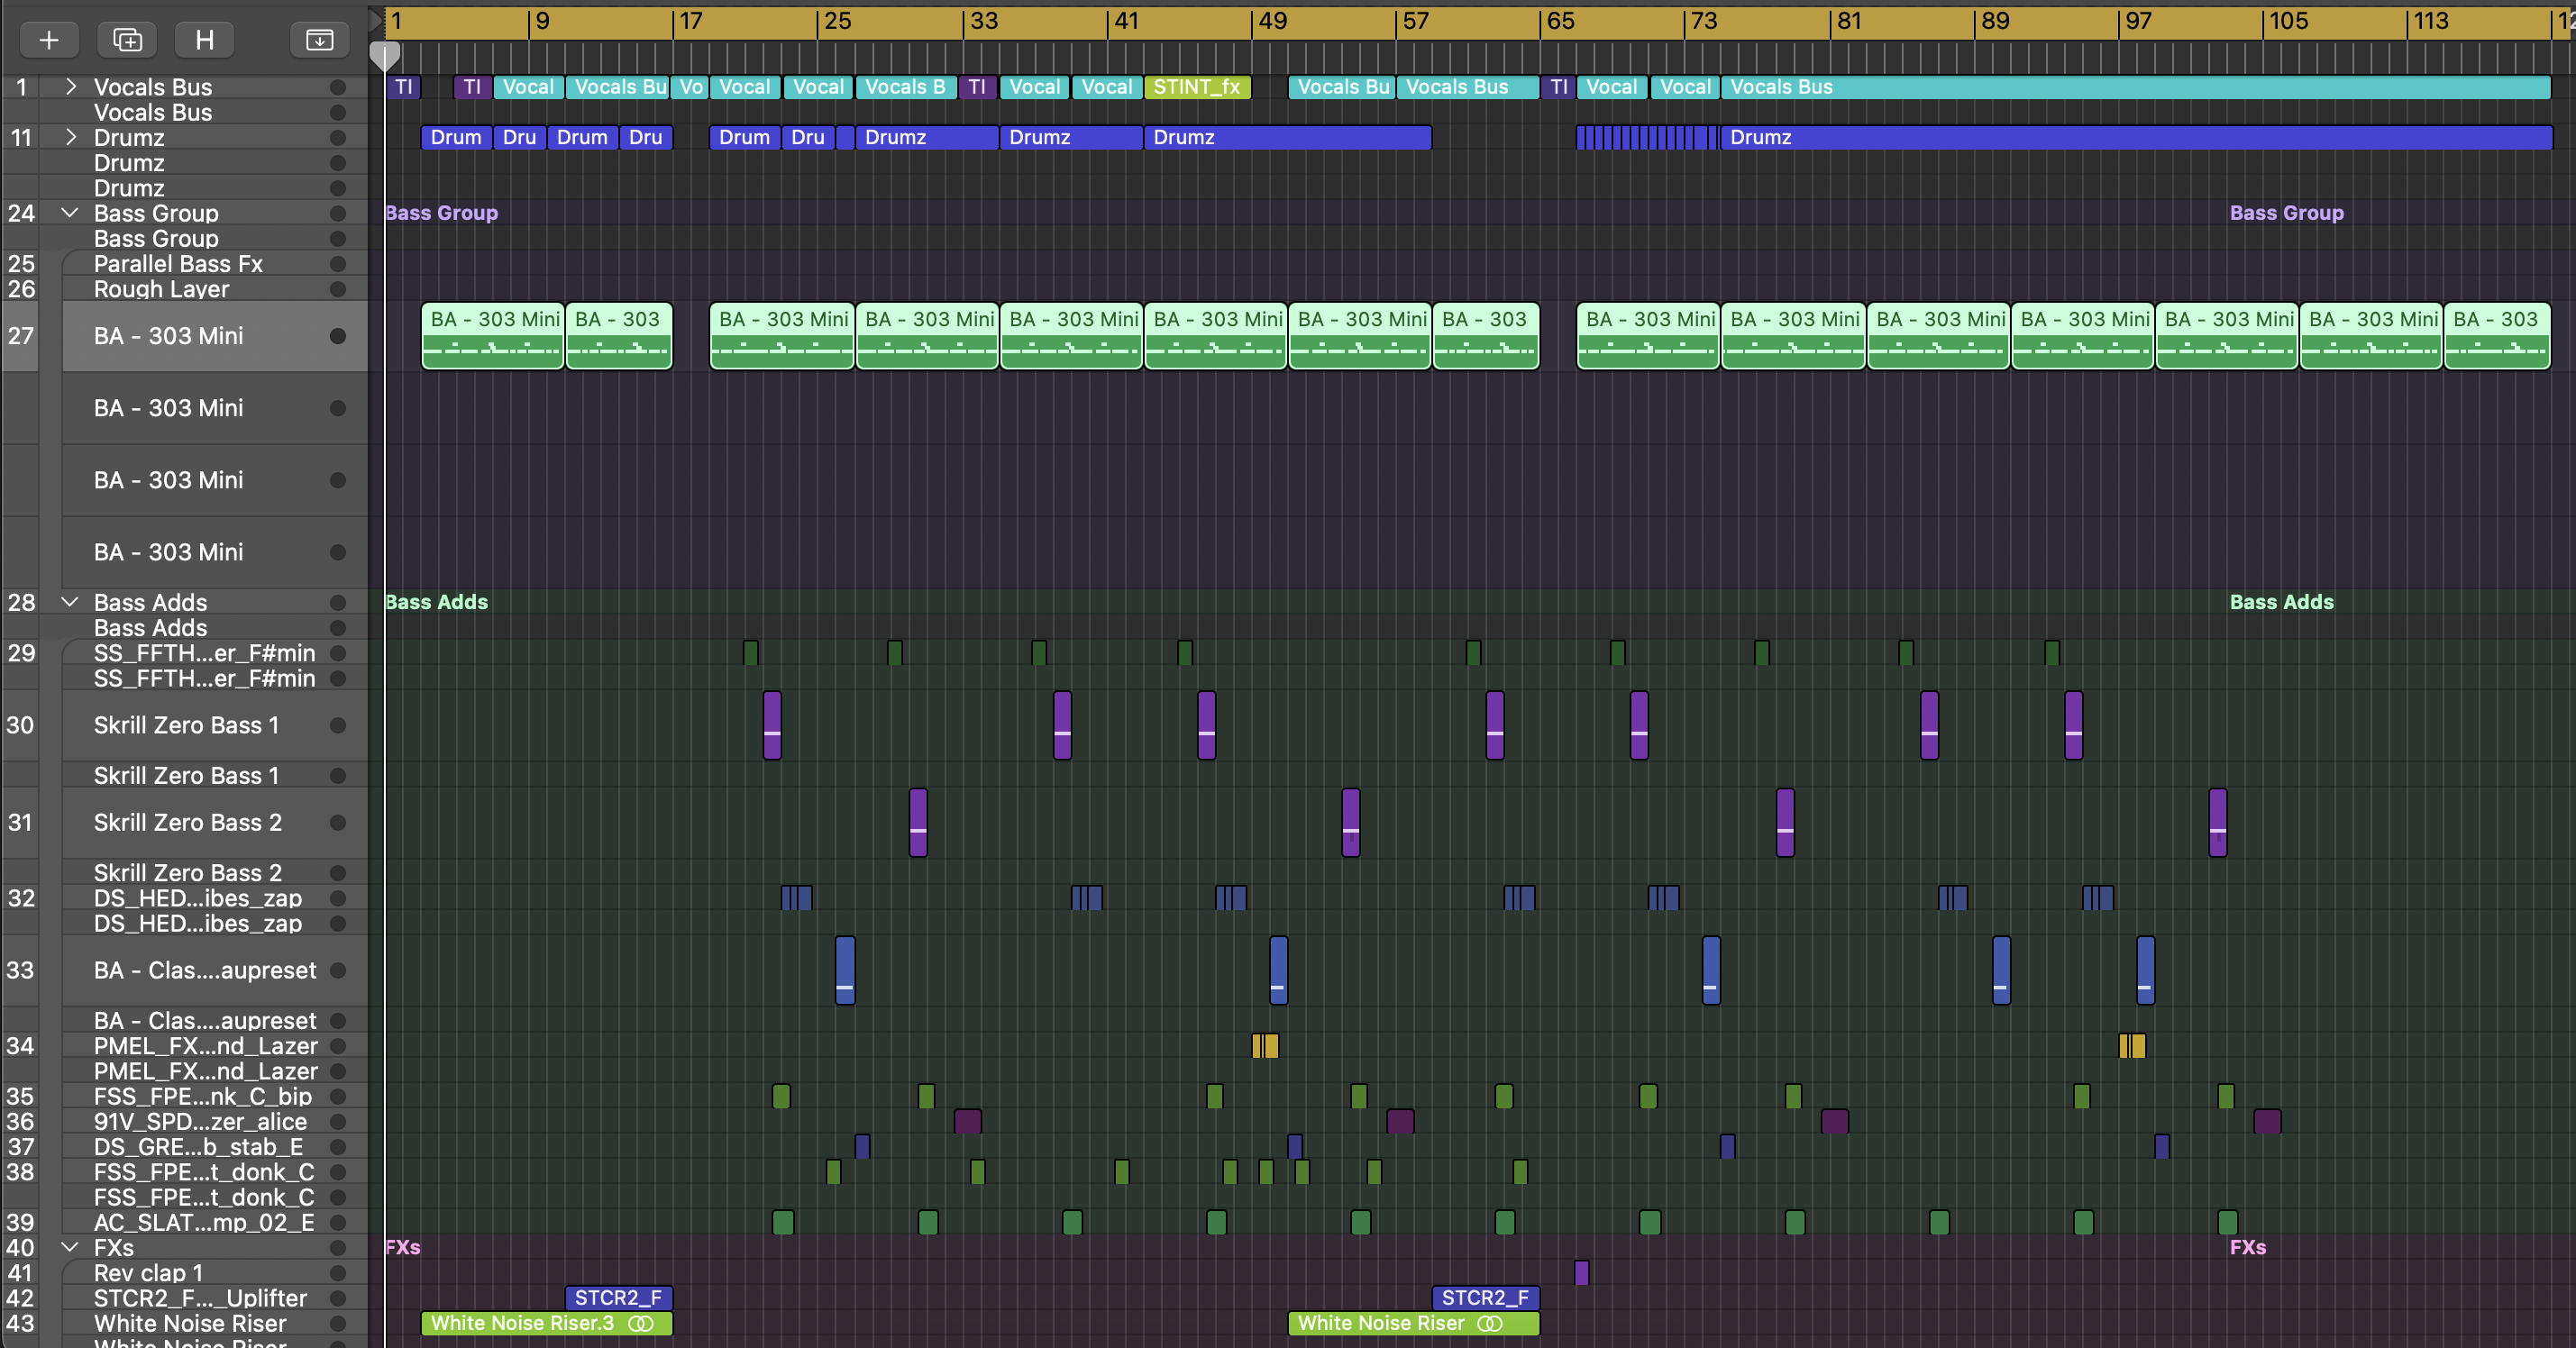2576x1348 pixels.
Task: Click bar 89 in the ruler
Action: [1995, 21]
